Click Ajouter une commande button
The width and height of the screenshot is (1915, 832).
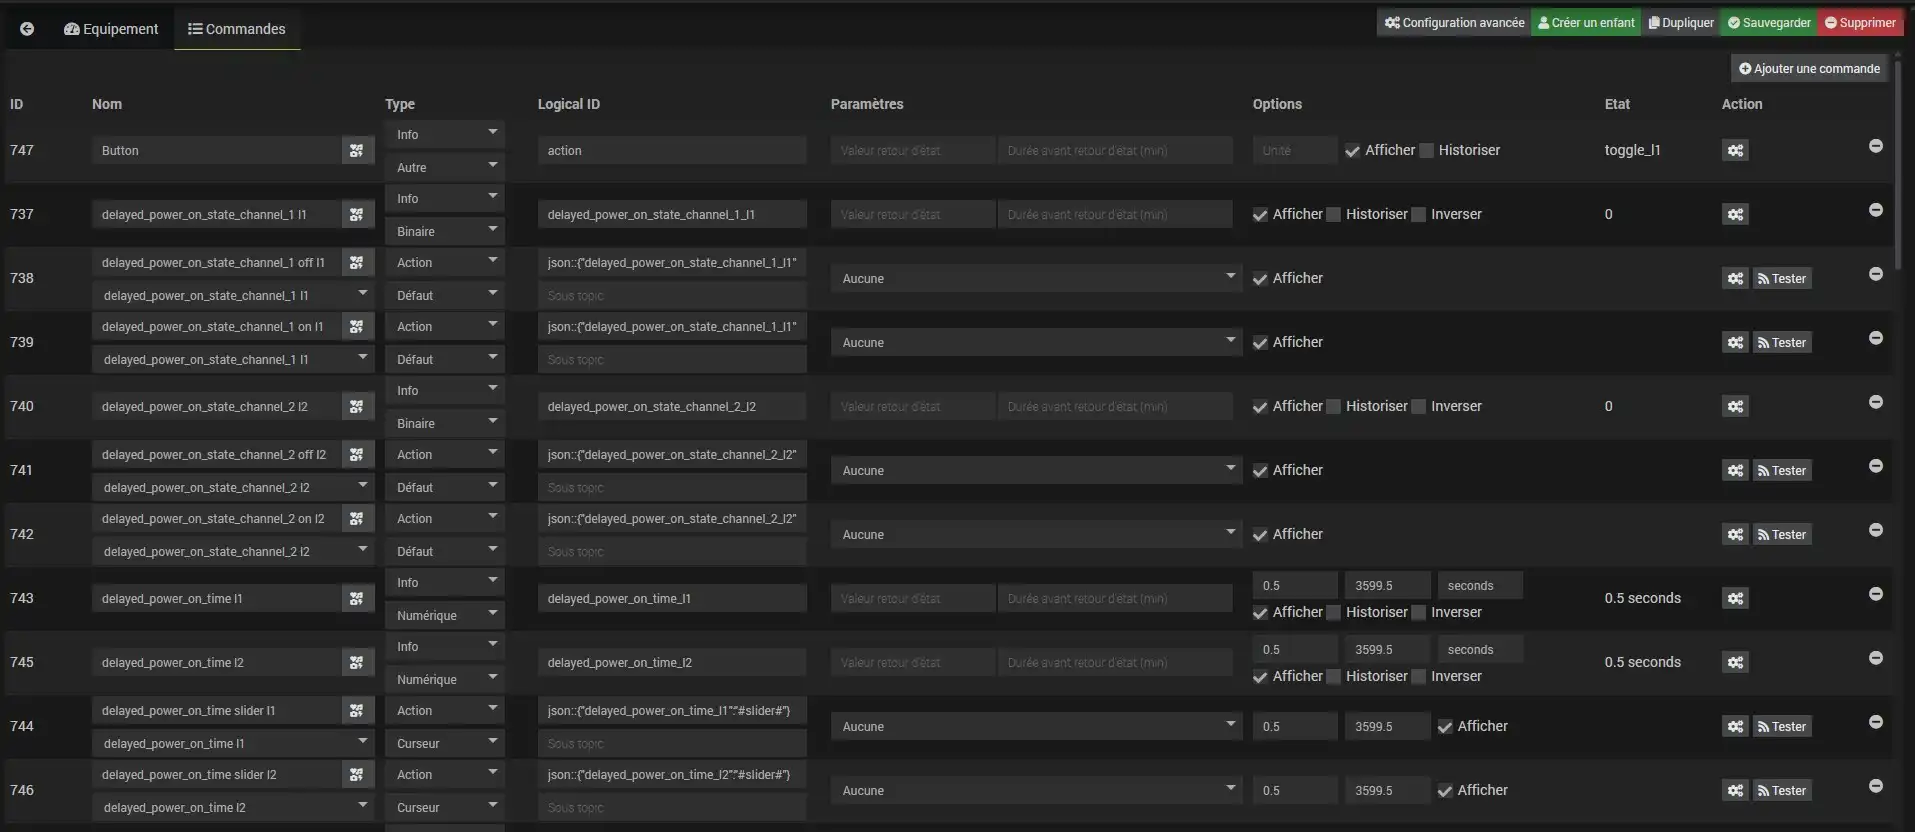(x=1809, y=68)
